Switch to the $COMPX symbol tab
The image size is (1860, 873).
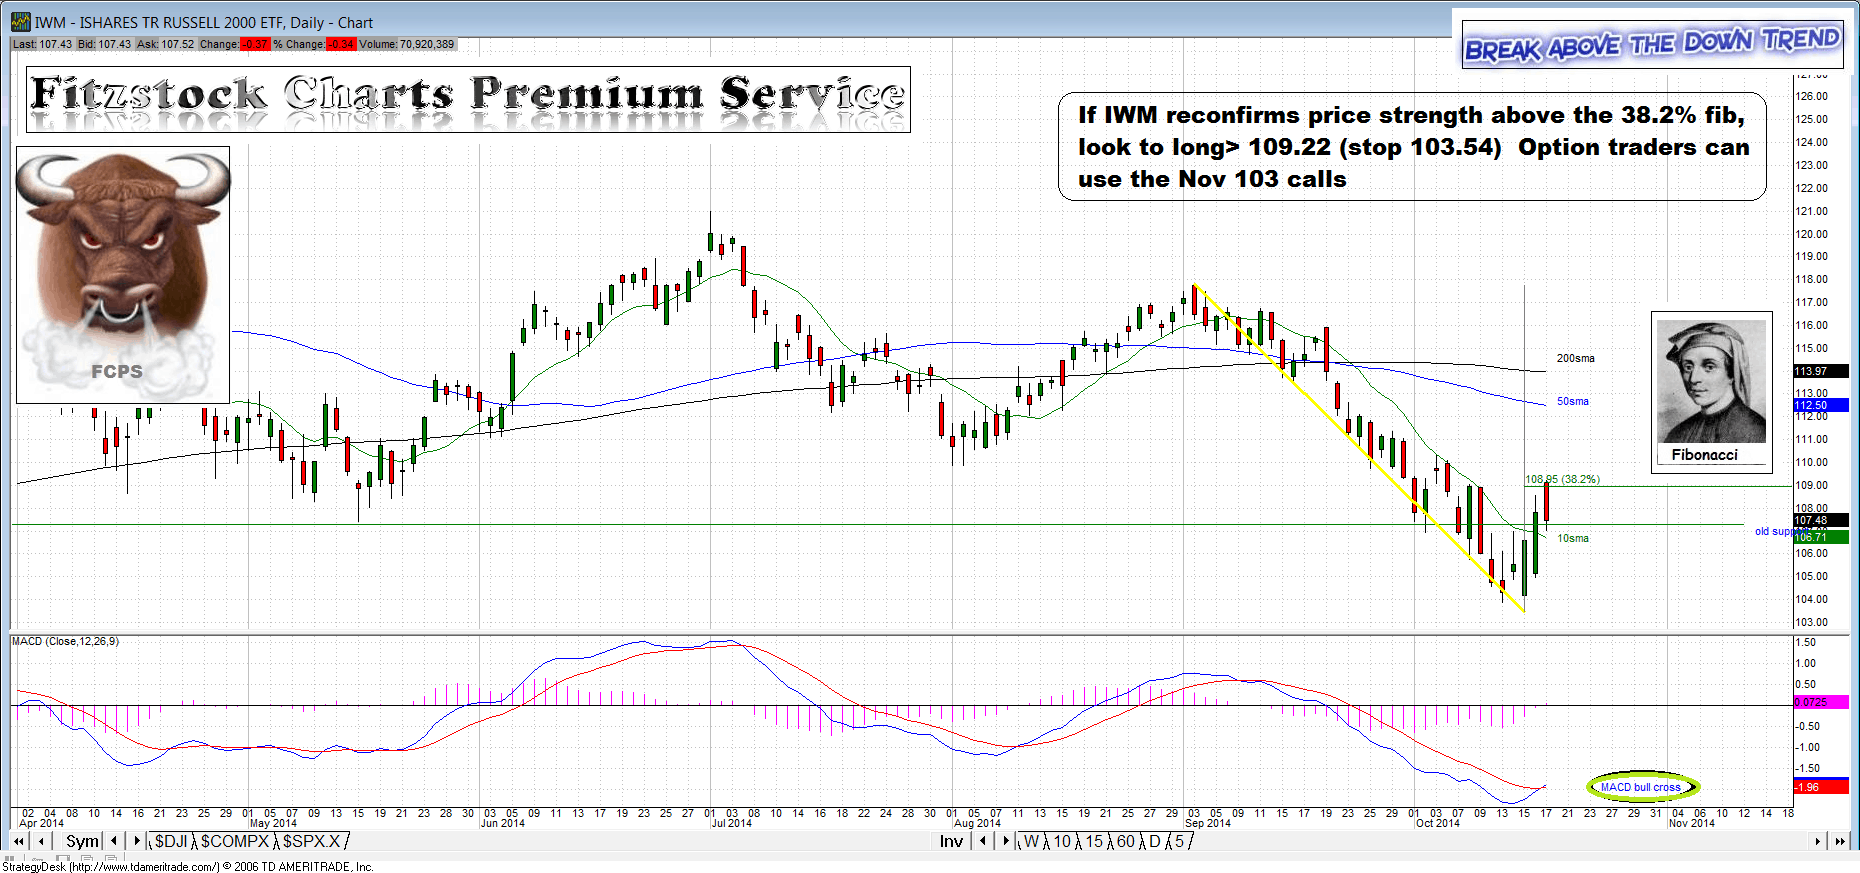coord(235,842)
